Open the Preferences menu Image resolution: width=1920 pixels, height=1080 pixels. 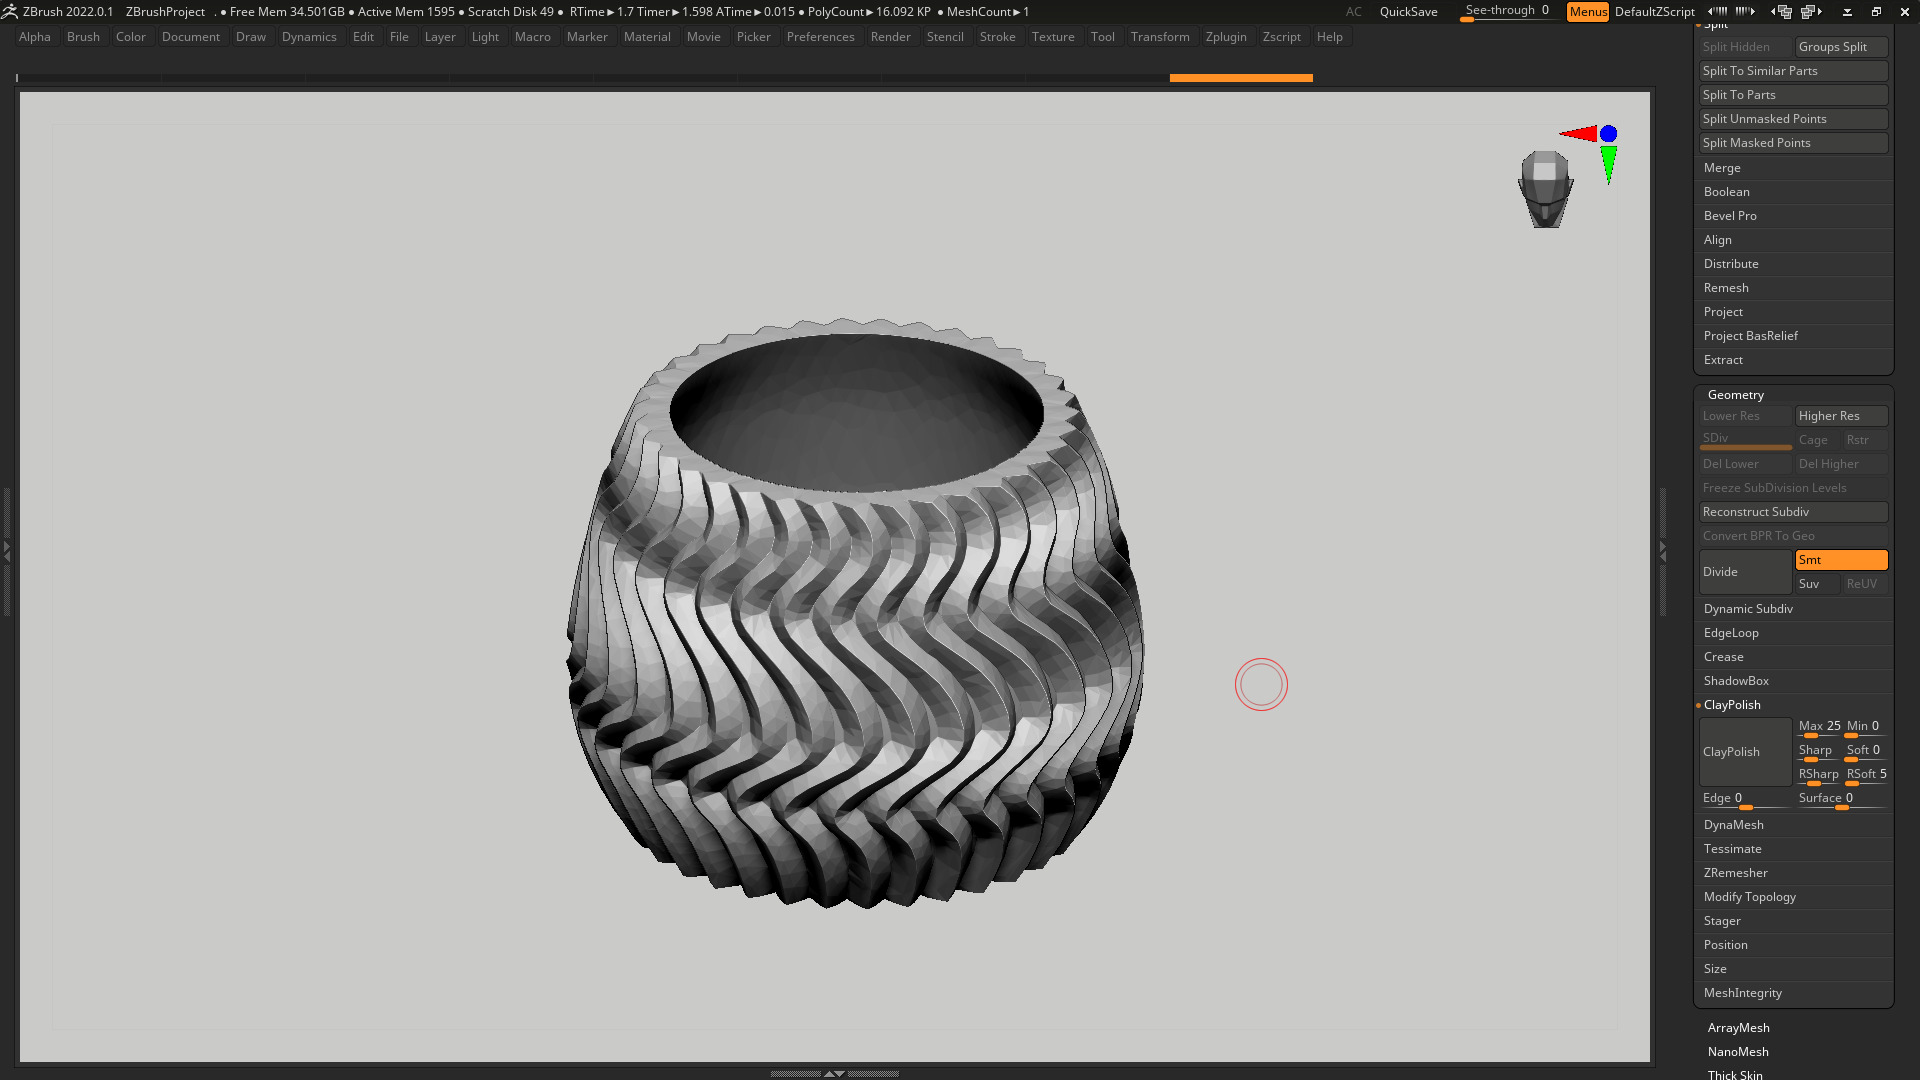click(820, 37)
